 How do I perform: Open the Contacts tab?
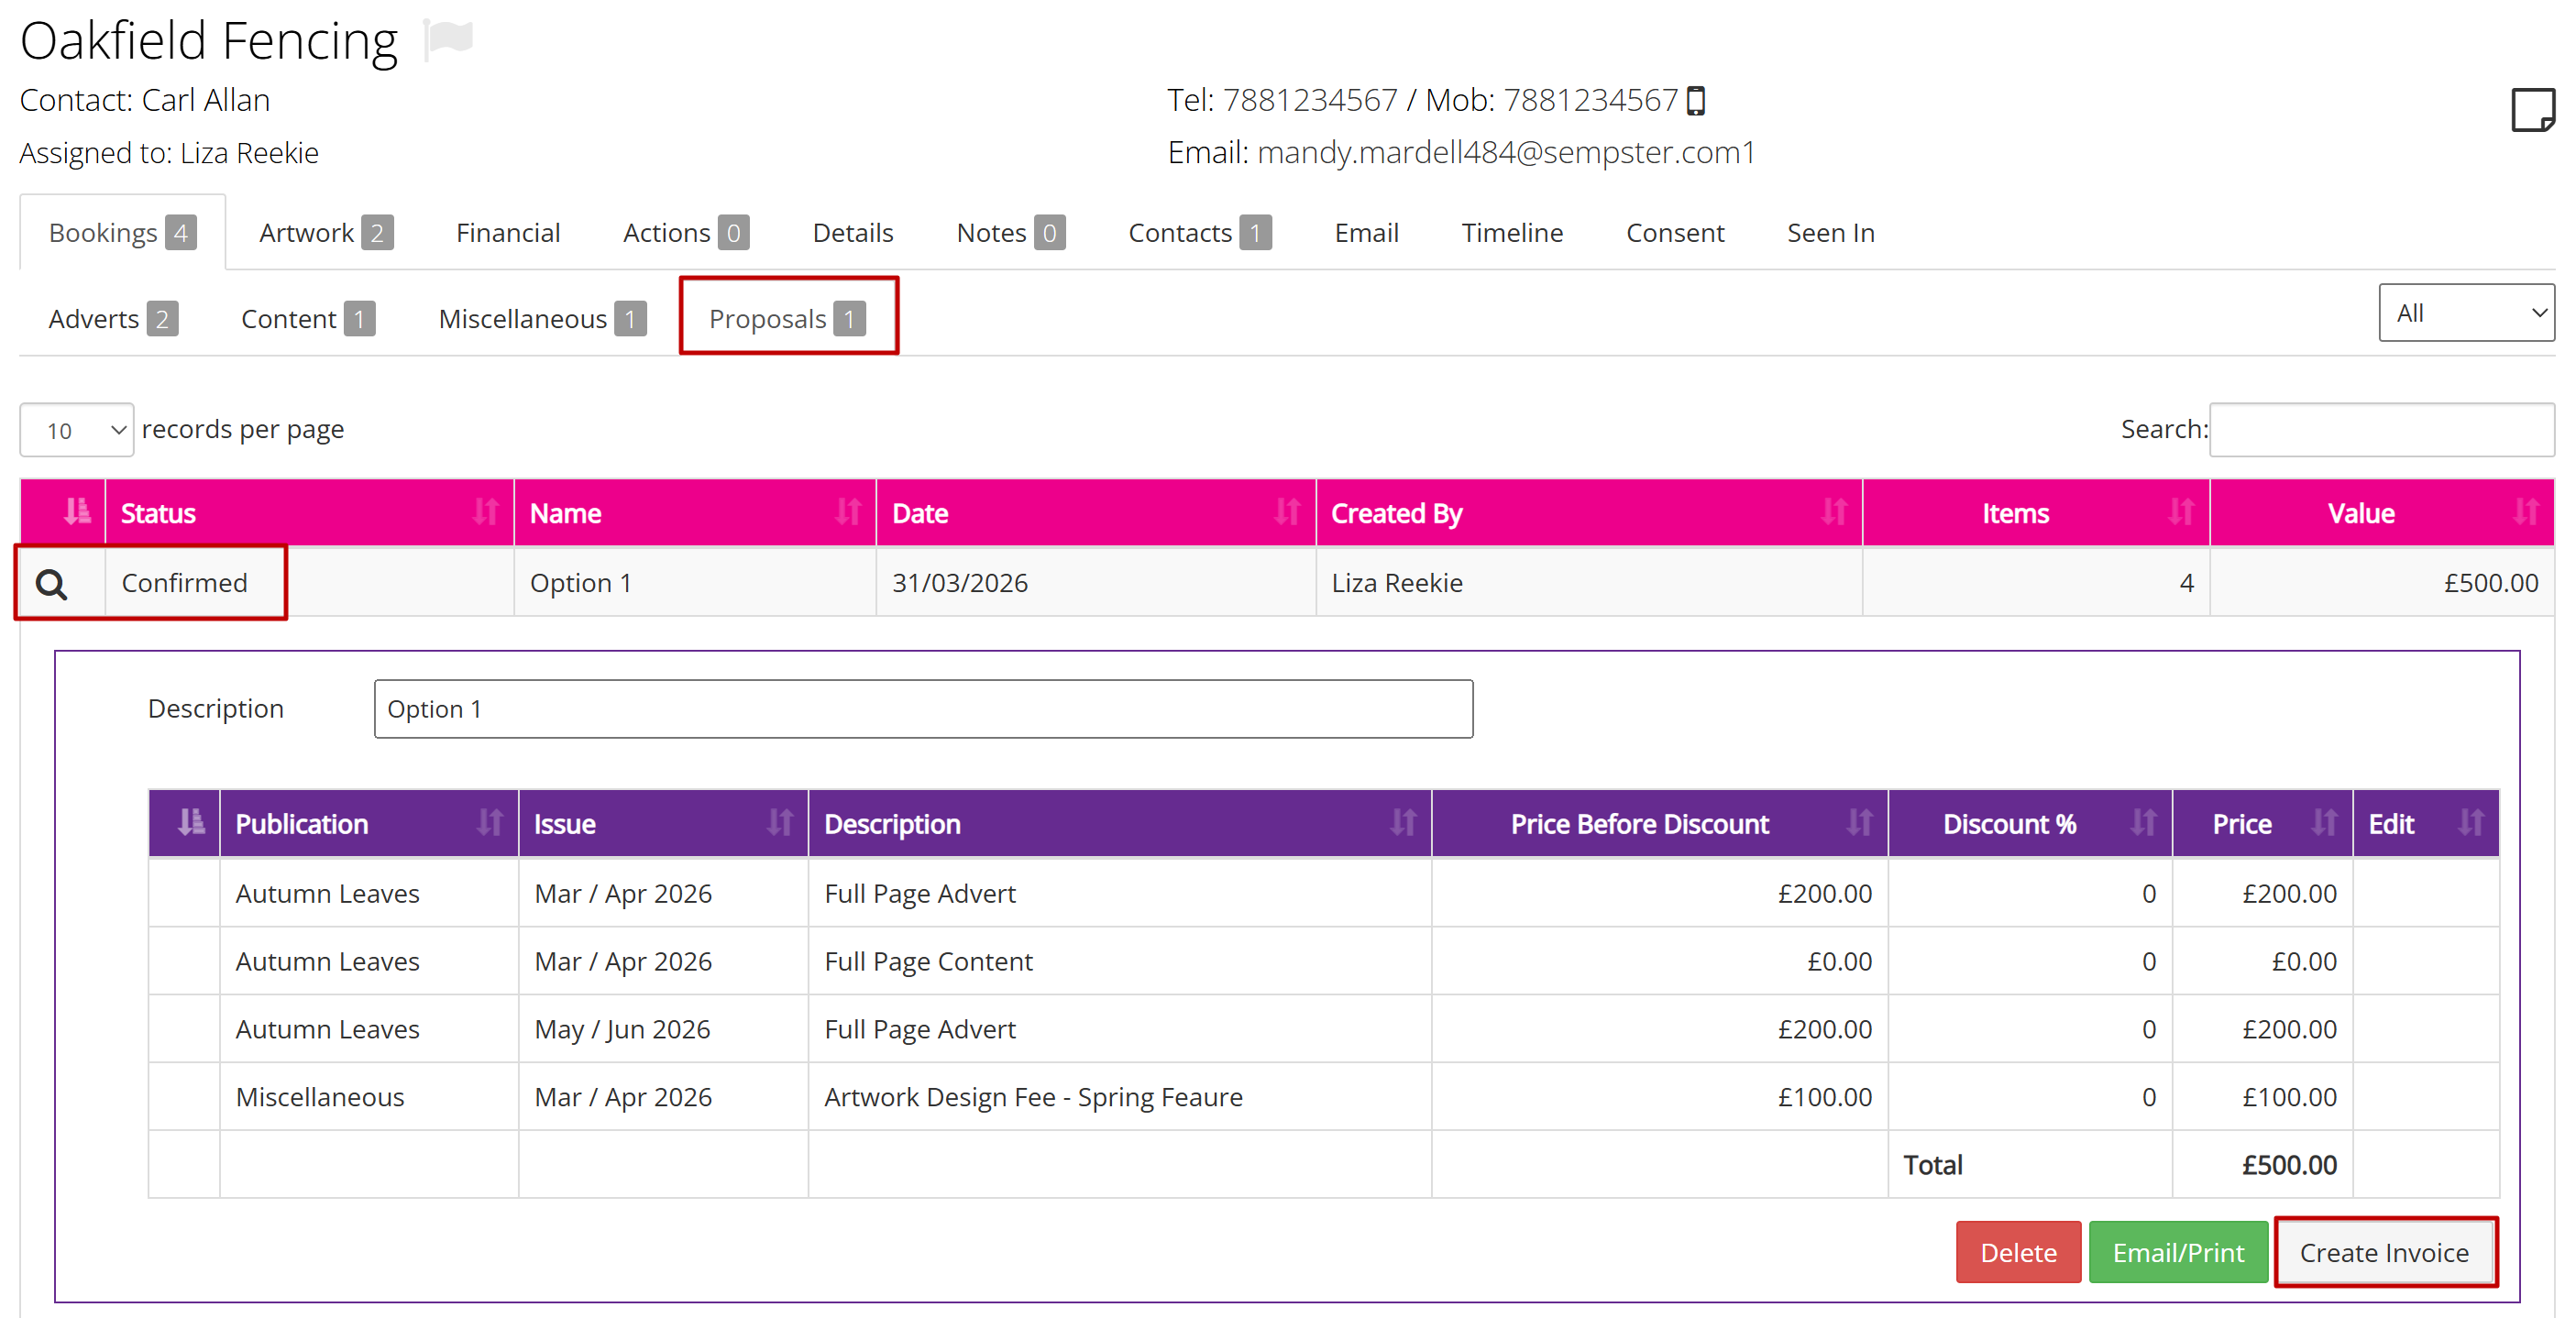click(1200, 233)
